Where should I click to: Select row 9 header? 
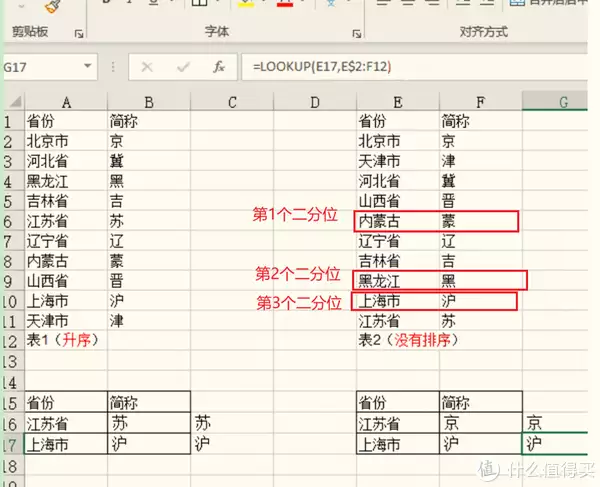[14, 281]
